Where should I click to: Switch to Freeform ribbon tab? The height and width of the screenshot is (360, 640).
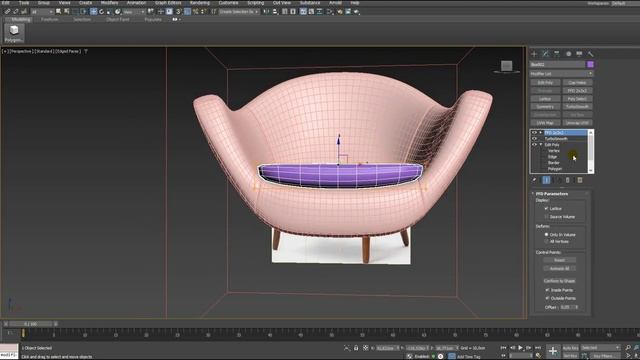point(49,19)
